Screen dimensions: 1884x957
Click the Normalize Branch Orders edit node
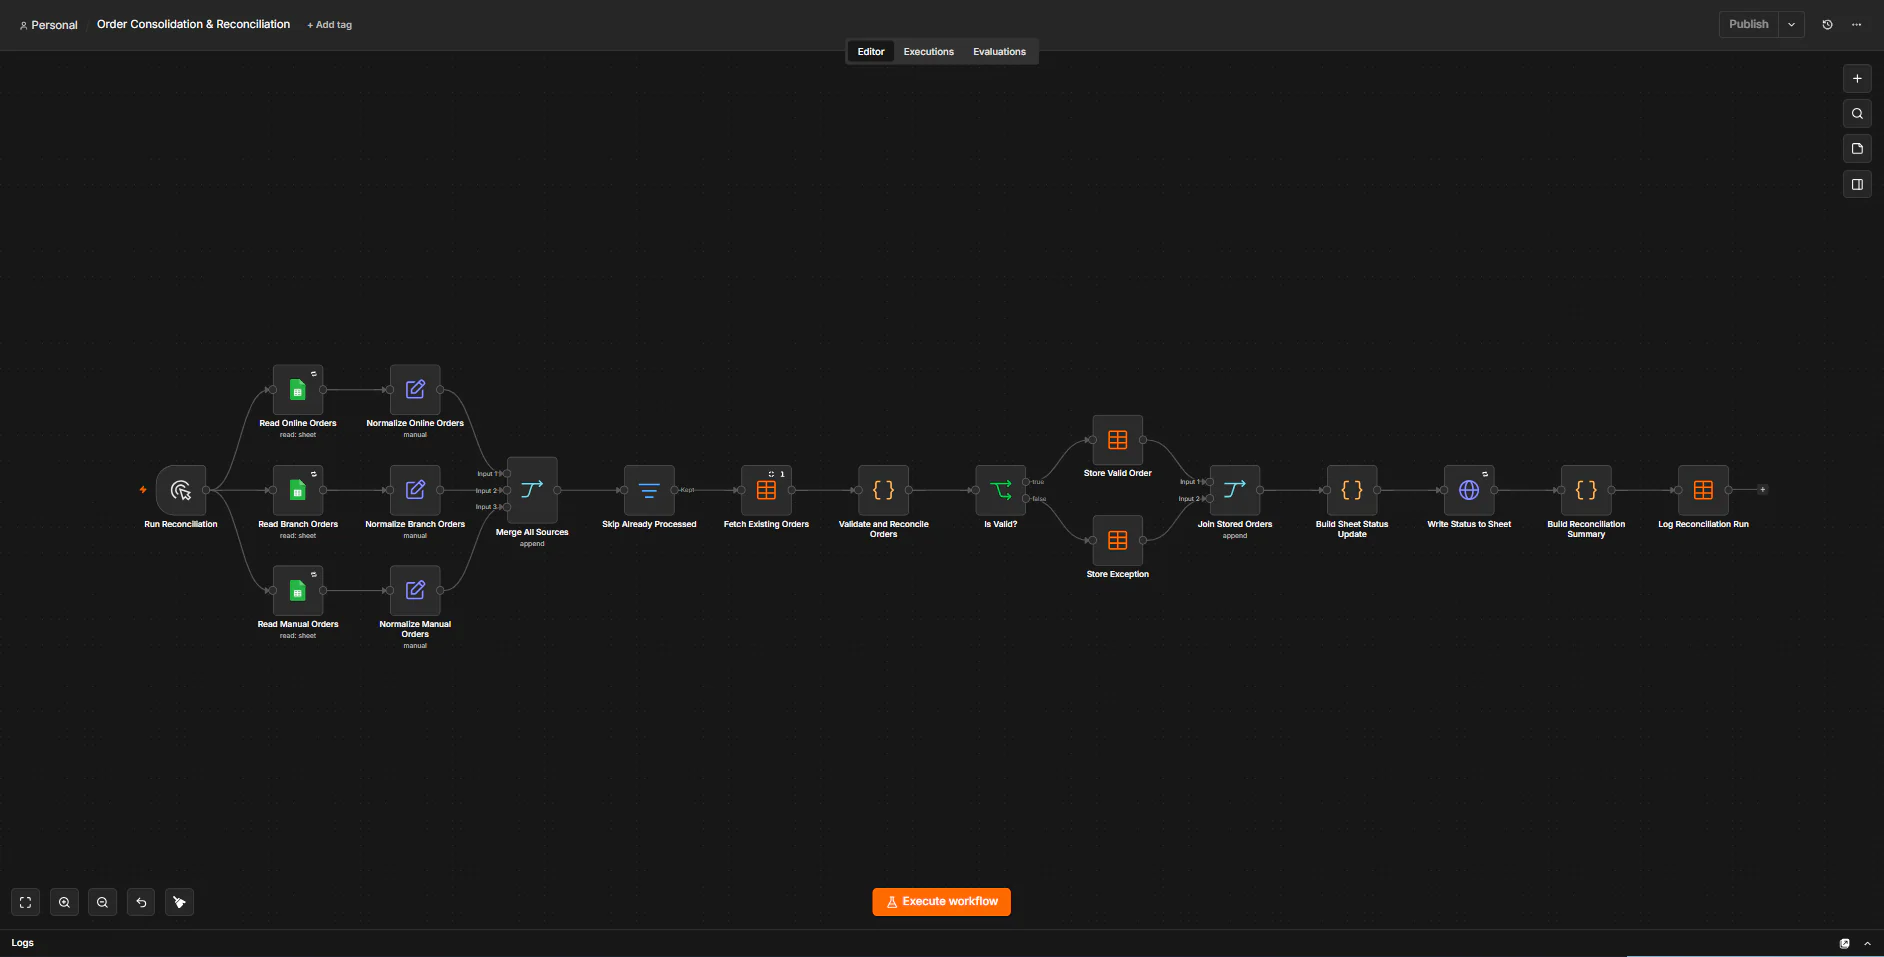[x=415, y=490]
